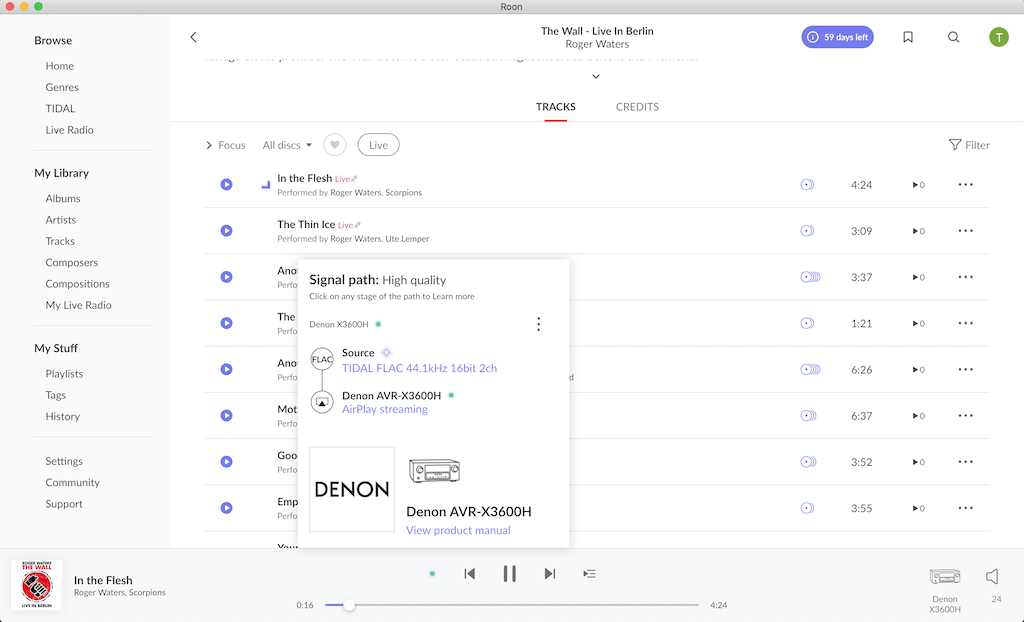Play the In the Flesh track
The width and height of the screenshot is (1024, 622).
tap(227, 185)
